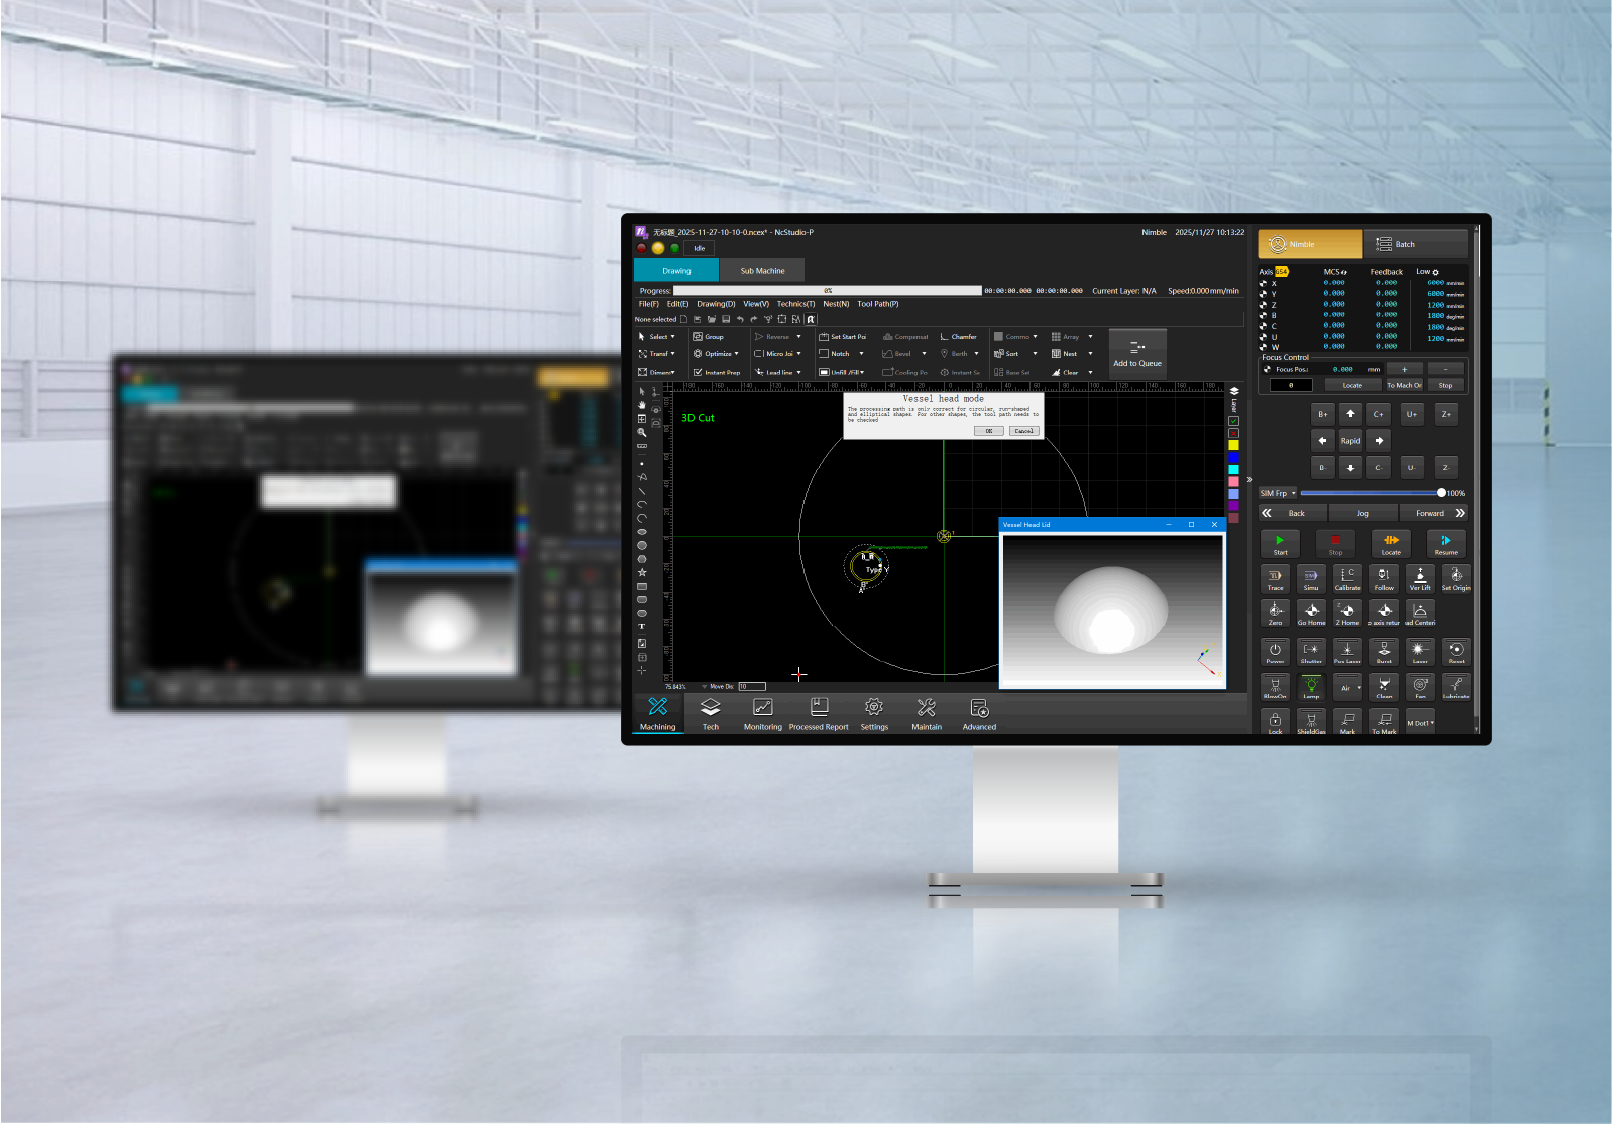Click the Go Home icon
Image resolution: width=1612 pixels, height=1124 pixels.
coord(1311,613)
